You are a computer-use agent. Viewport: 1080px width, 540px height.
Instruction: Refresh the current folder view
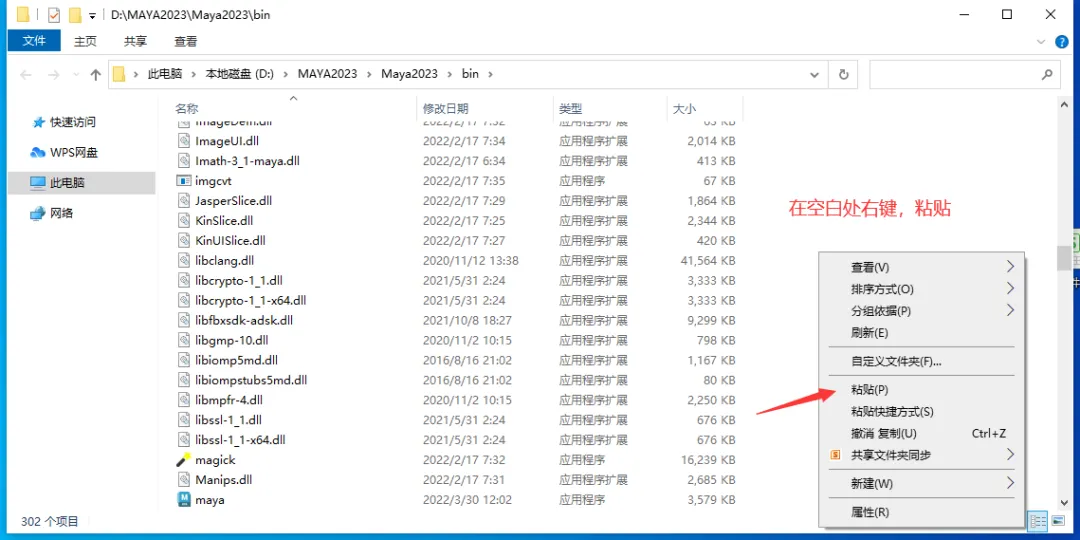[842, 74]
